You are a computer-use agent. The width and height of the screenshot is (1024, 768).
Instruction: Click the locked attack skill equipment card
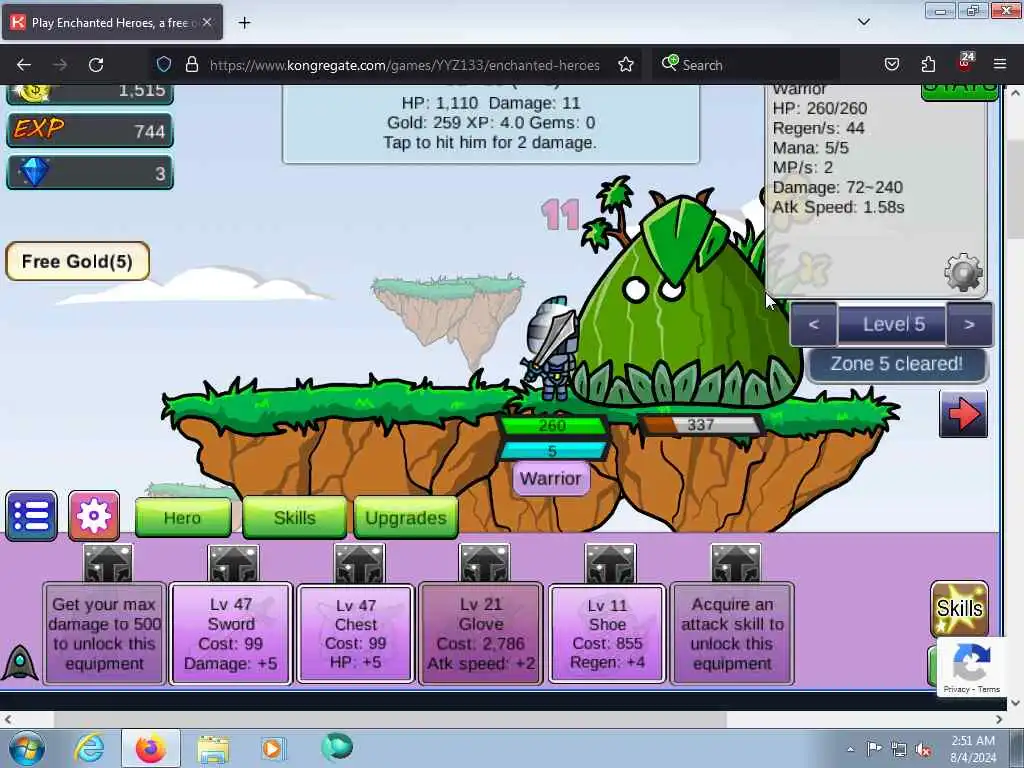(x=733, y=633)
